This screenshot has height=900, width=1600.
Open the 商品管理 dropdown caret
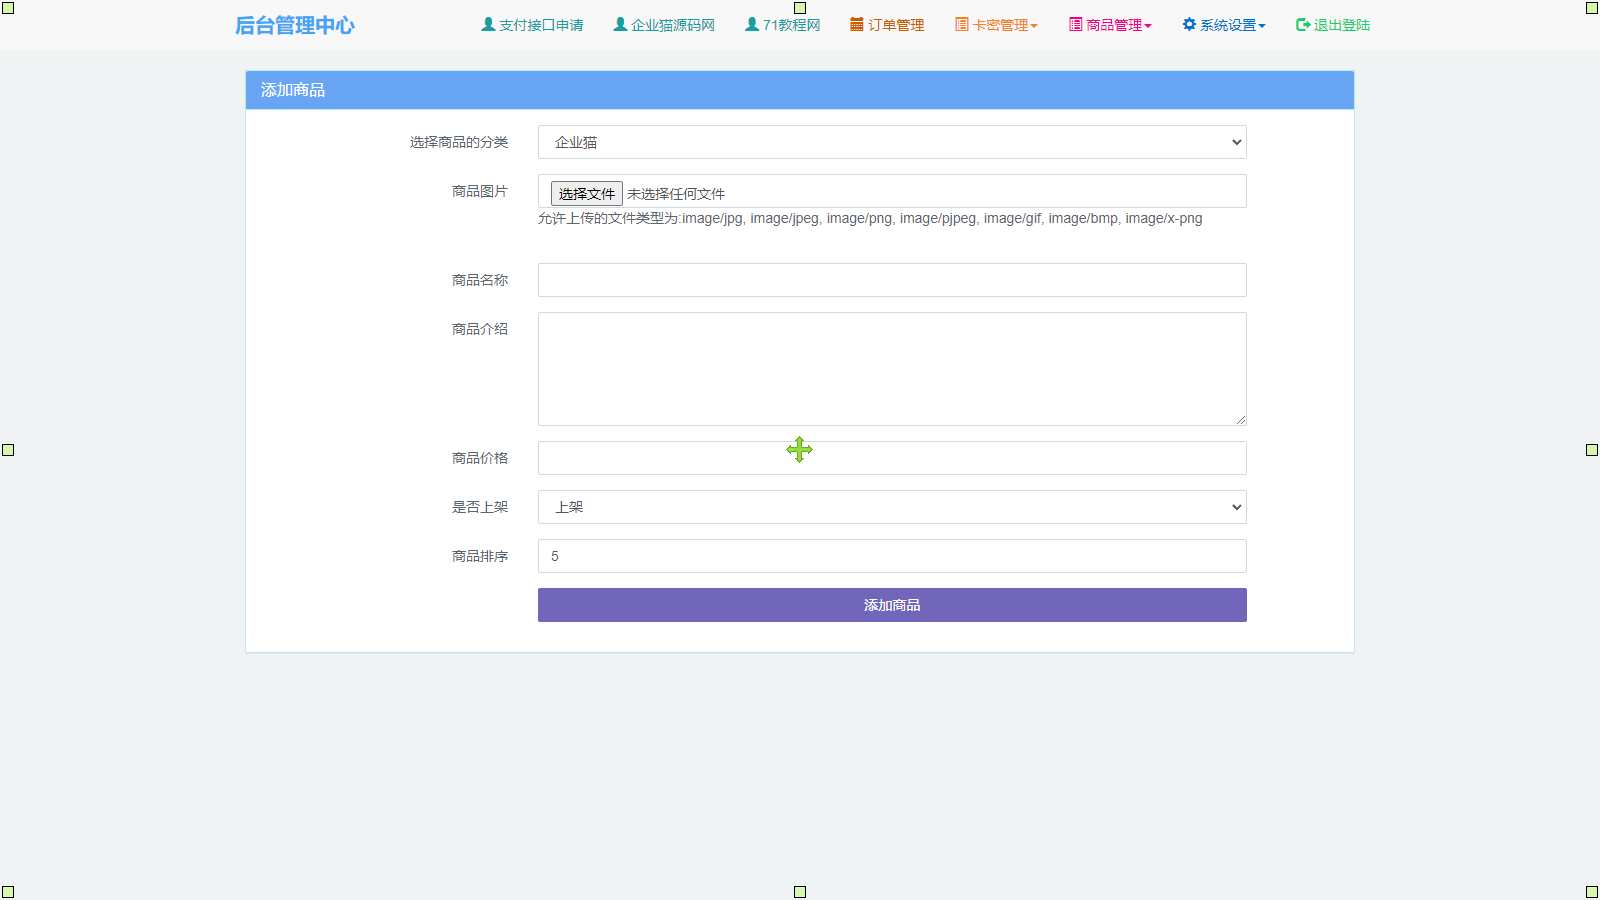[1148, 26]
